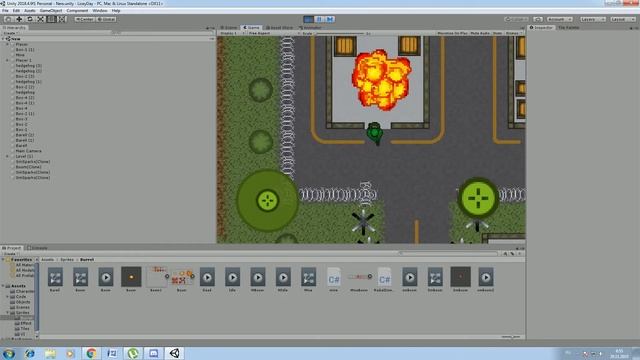Select the RadialZone C# script asset

click(384, 279)
